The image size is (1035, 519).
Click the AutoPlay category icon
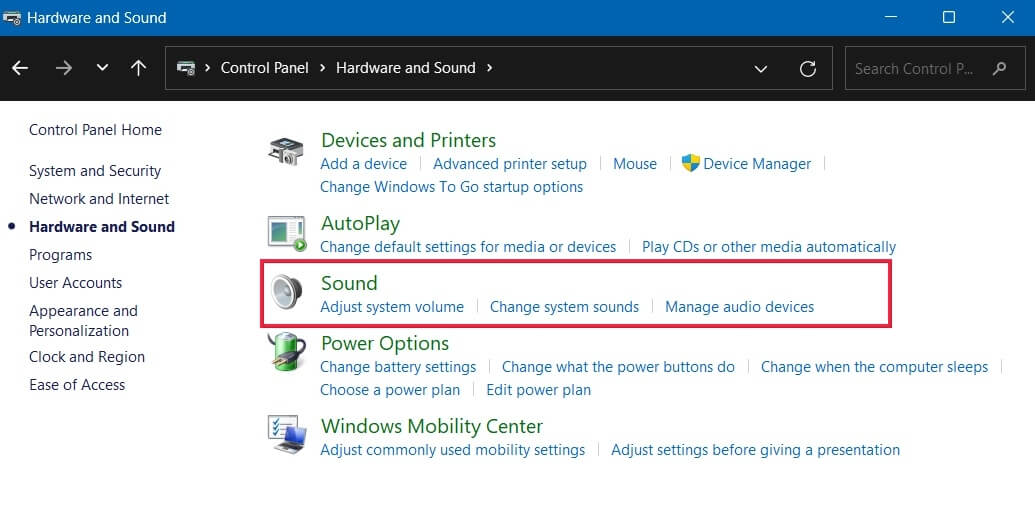click(x=287, y=234)
